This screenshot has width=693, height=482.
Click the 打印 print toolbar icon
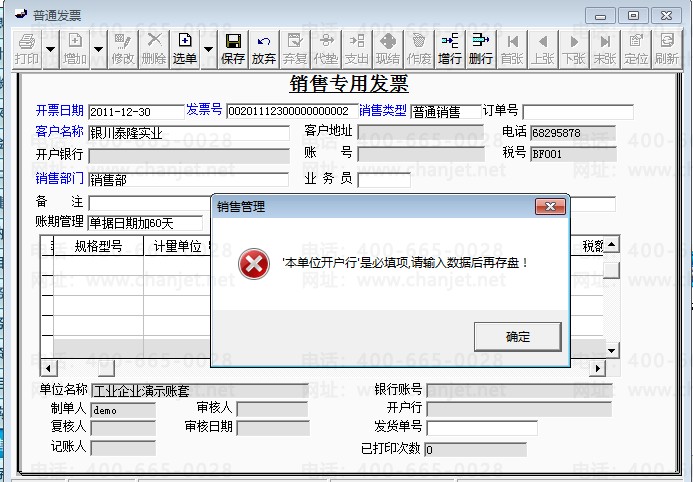click(x=27, y=49)
